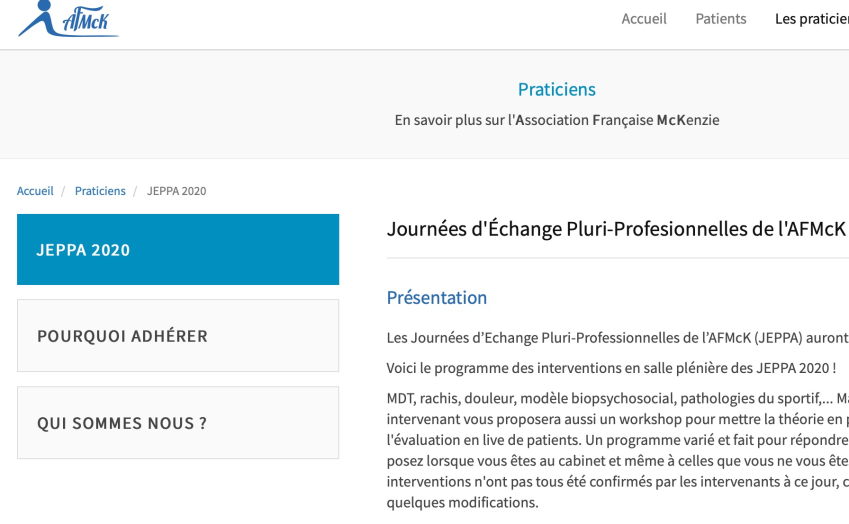Open the QUI SOMMES NOUS ? sidebar item

pos(178,423)
